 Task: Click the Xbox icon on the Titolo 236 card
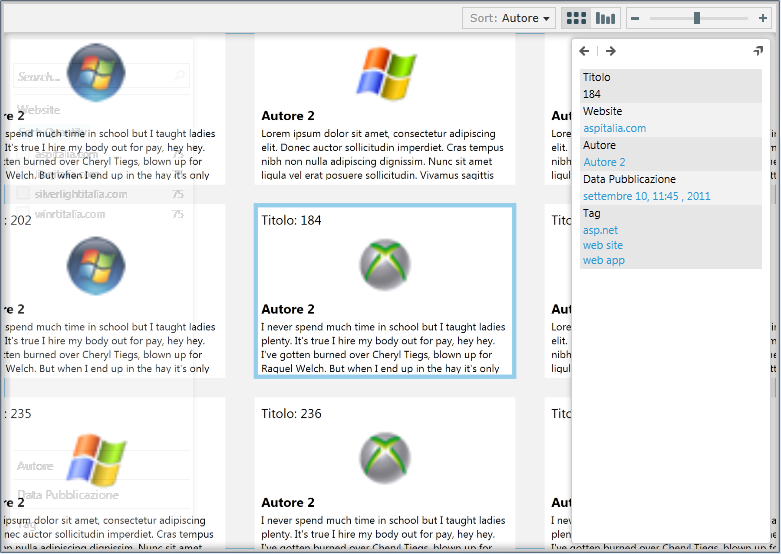(385, 458)
